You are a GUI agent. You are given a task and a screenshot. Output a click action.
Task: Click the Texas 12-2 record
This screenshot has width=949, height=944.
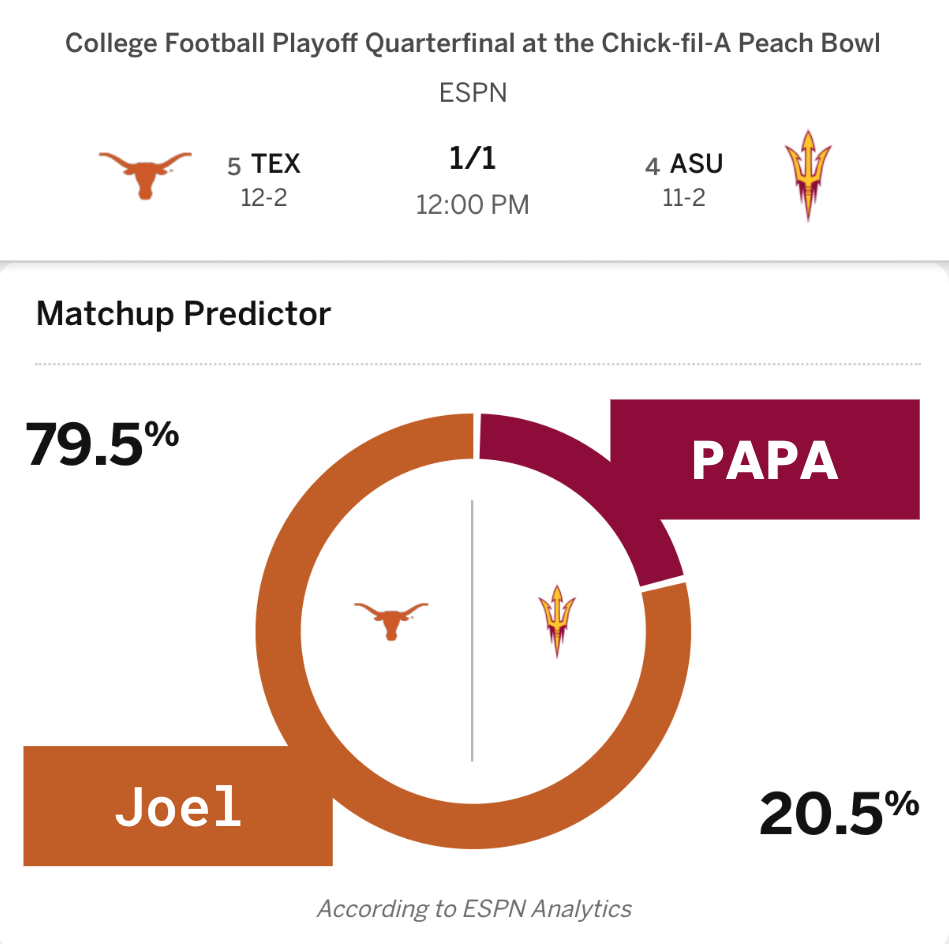click(x=264, y=197)
